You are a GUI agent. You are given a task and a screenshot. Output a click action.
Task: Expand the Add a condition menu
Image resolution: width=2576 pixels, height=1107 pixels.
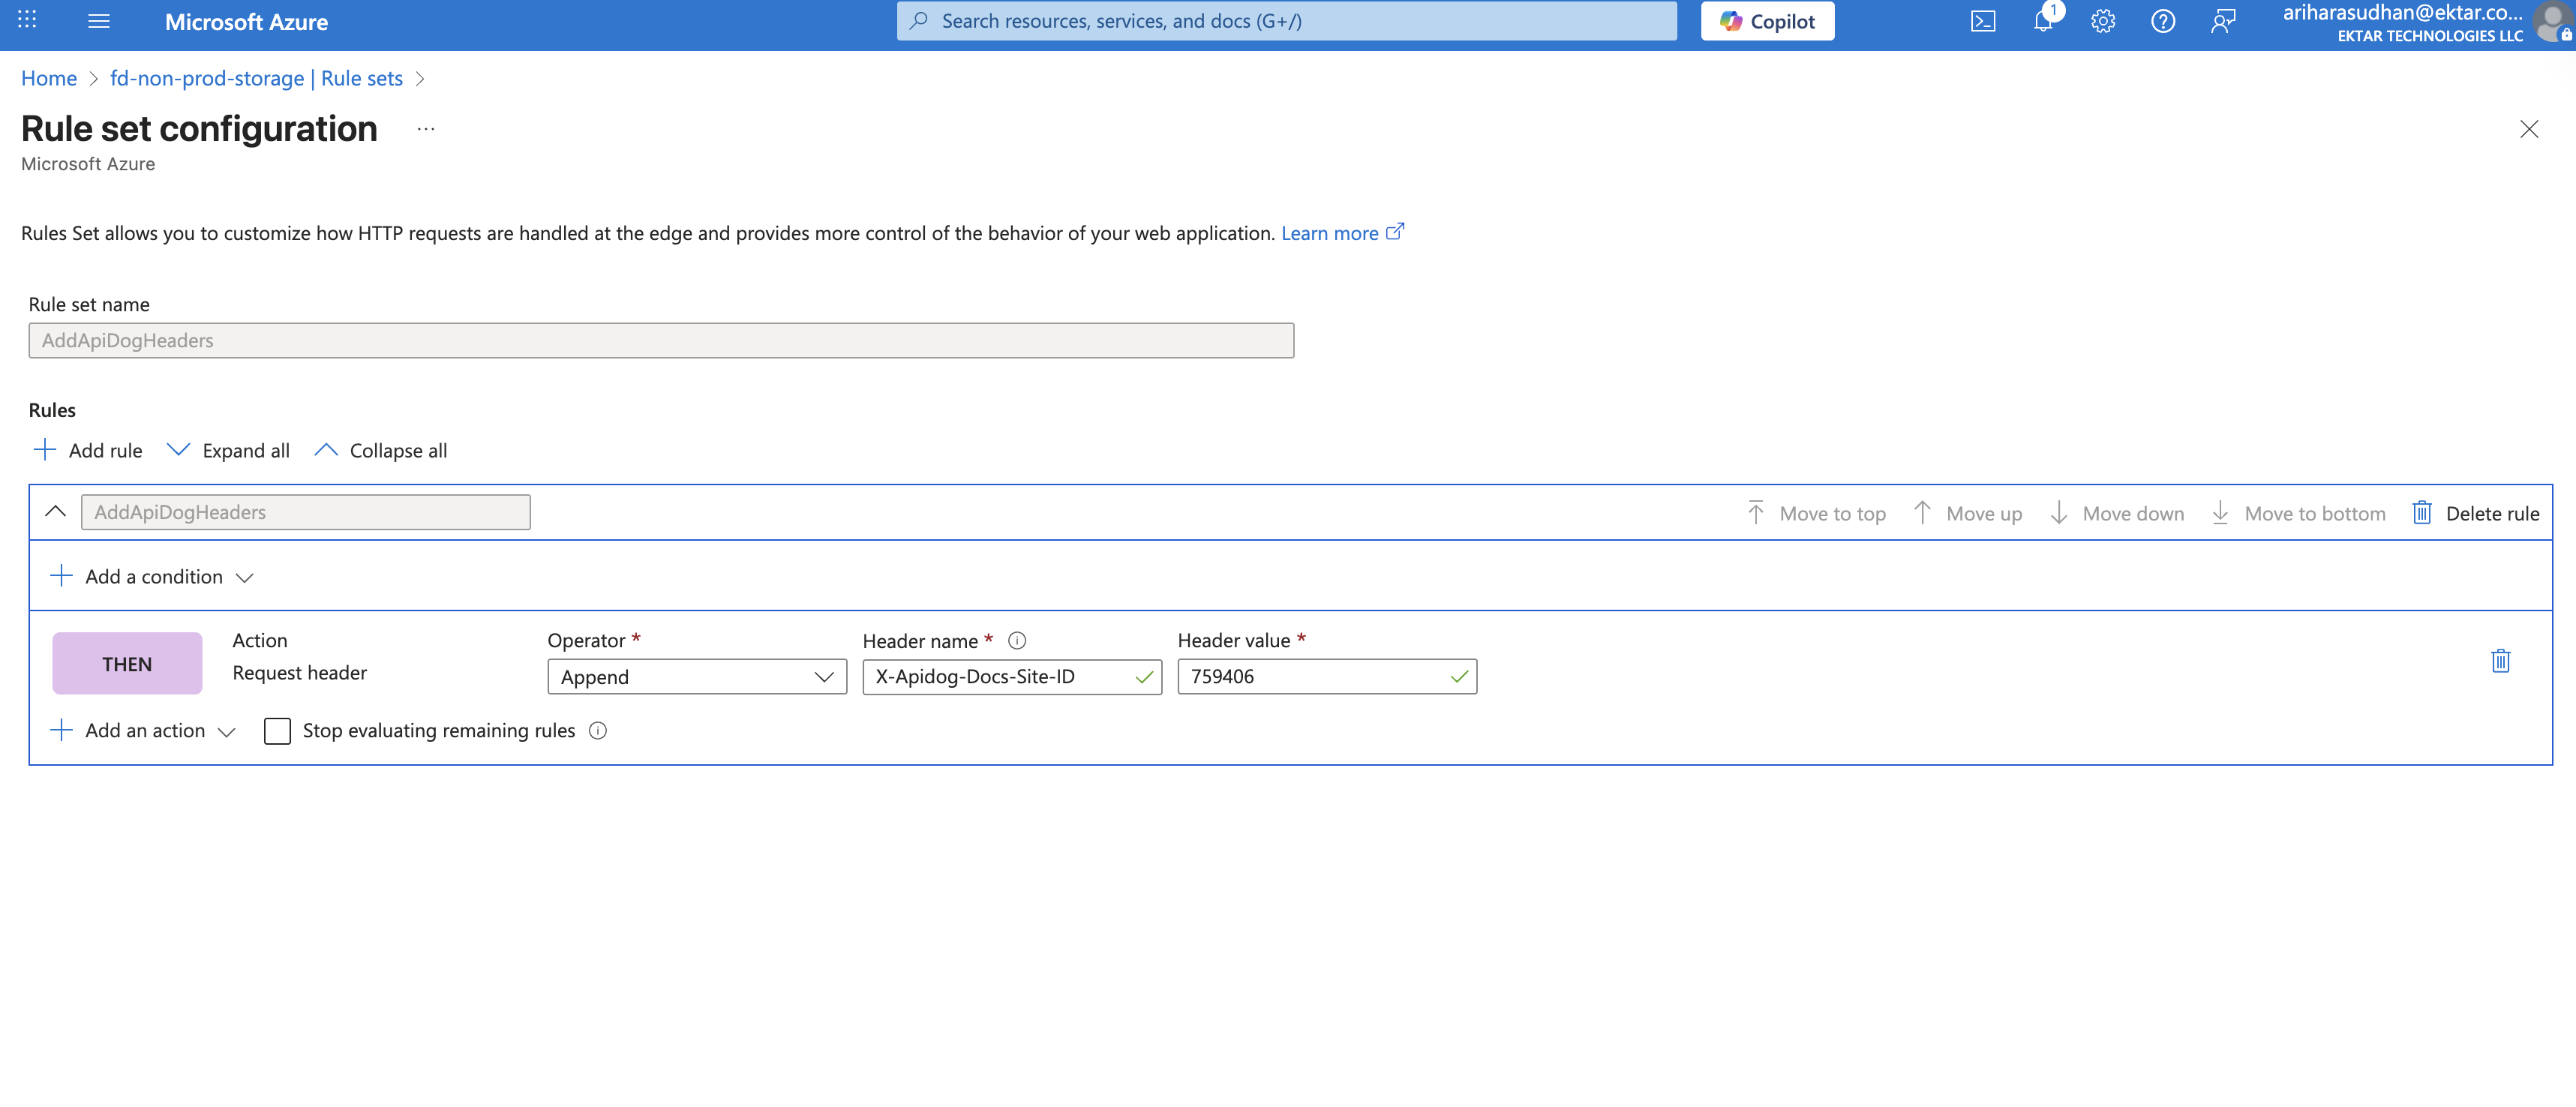coord(152,577)
